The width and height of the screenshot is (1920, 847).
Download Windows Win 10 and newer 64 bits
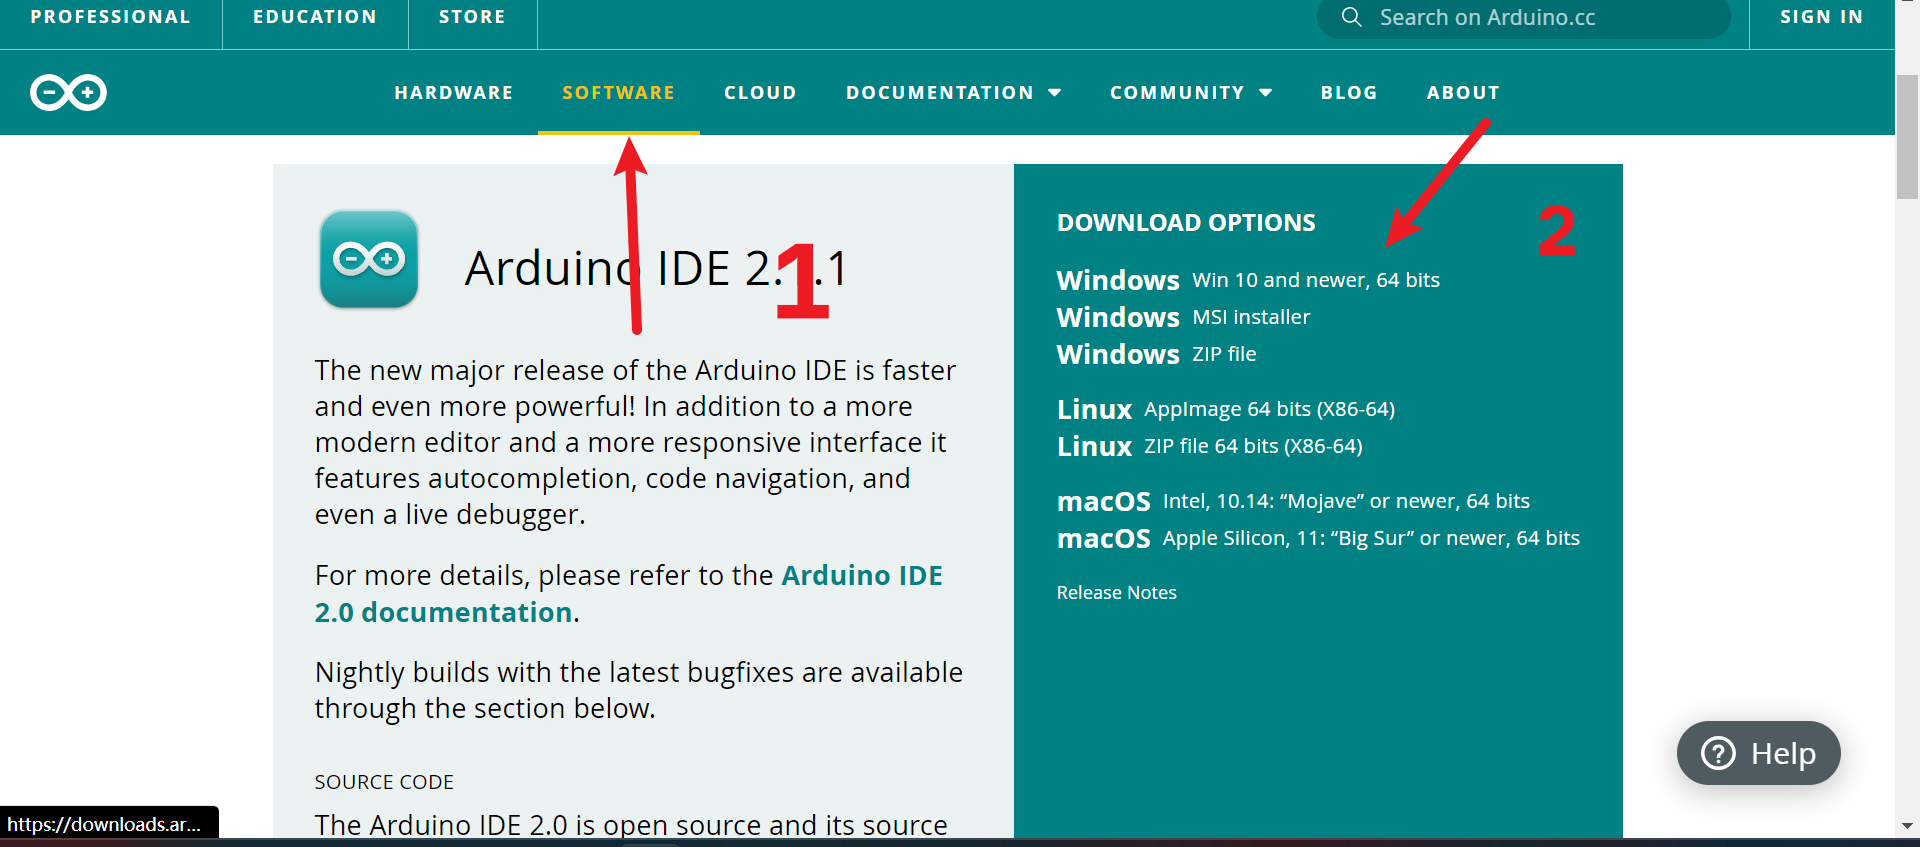(1248, 280)
